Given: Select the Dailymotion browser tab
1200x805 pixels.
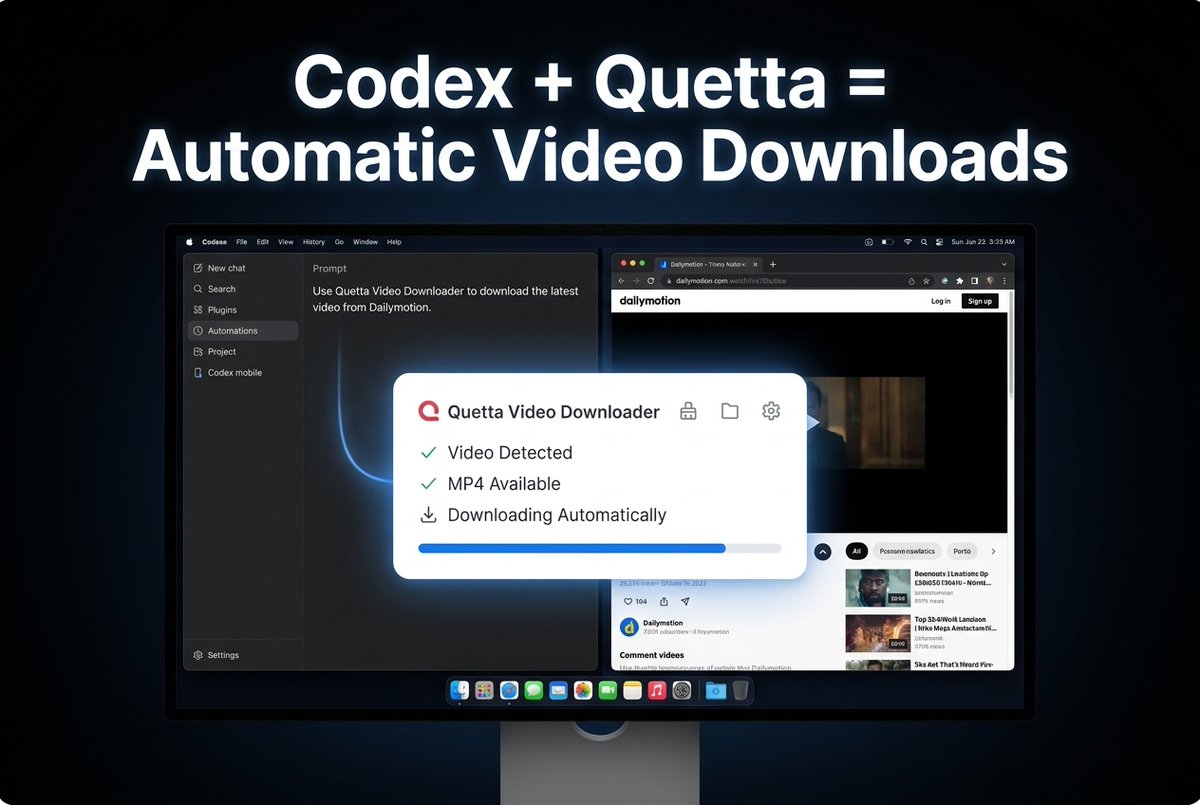Looking at the screenshot, I should click(x=708, y=264).
